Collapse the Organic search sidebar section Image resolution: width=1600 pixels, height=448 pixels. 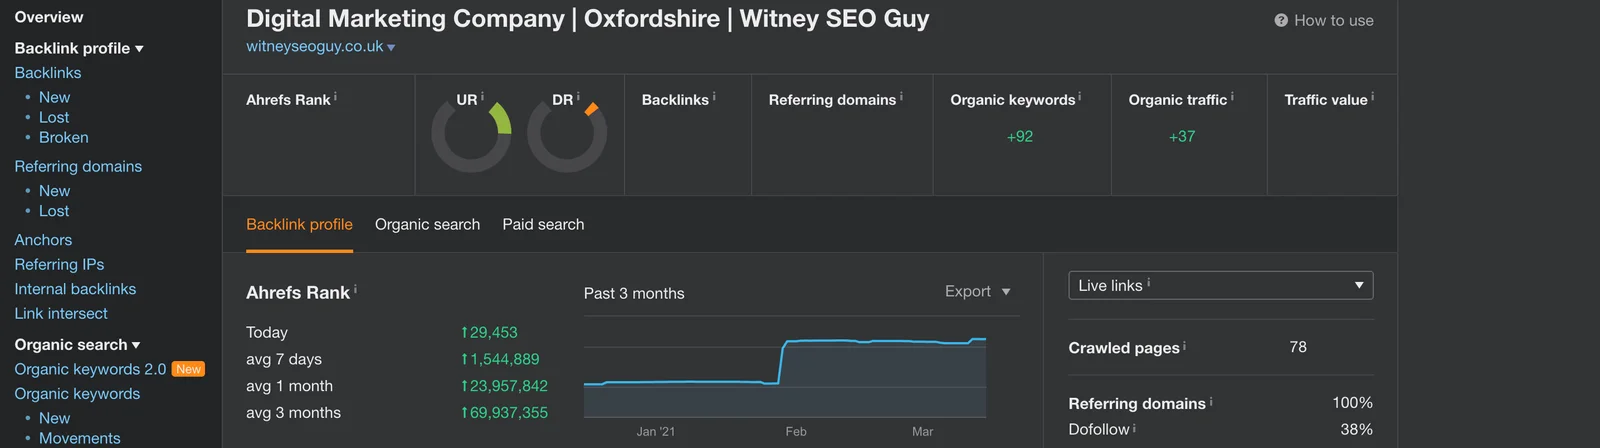pyautogui.click(x=78, y=344)
